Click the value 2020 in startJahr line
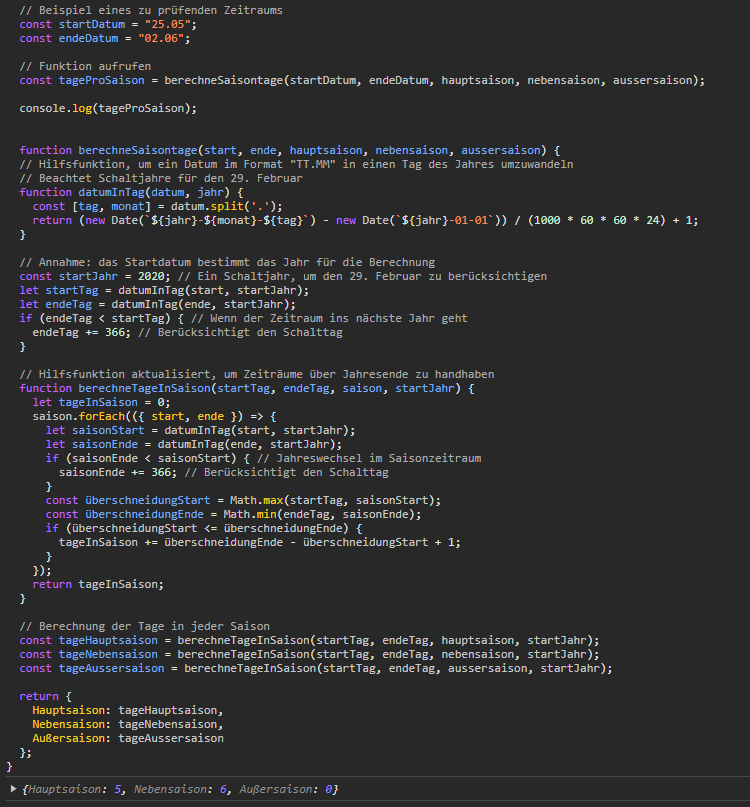 pyautogui.click(x=151, y=276)
